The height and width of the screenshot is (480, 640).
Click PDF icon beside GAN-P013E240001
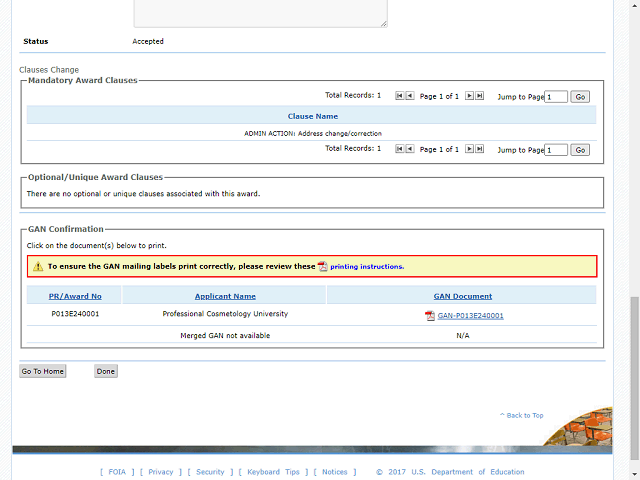pyautogui.click(x=430, y=315)
